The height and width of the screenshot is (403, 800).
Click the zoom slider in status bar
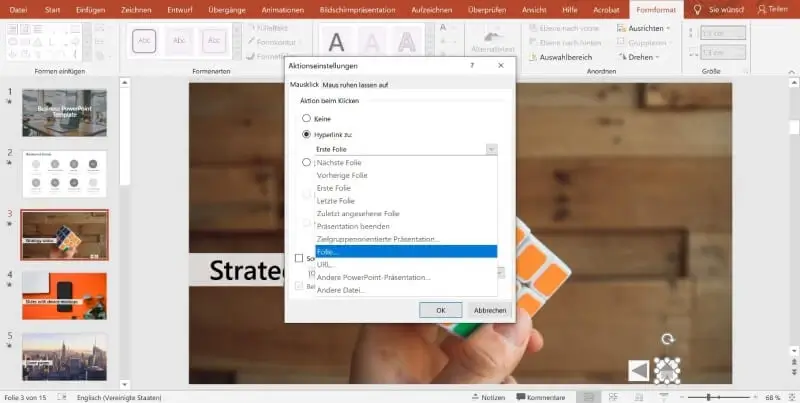(710, 397)
